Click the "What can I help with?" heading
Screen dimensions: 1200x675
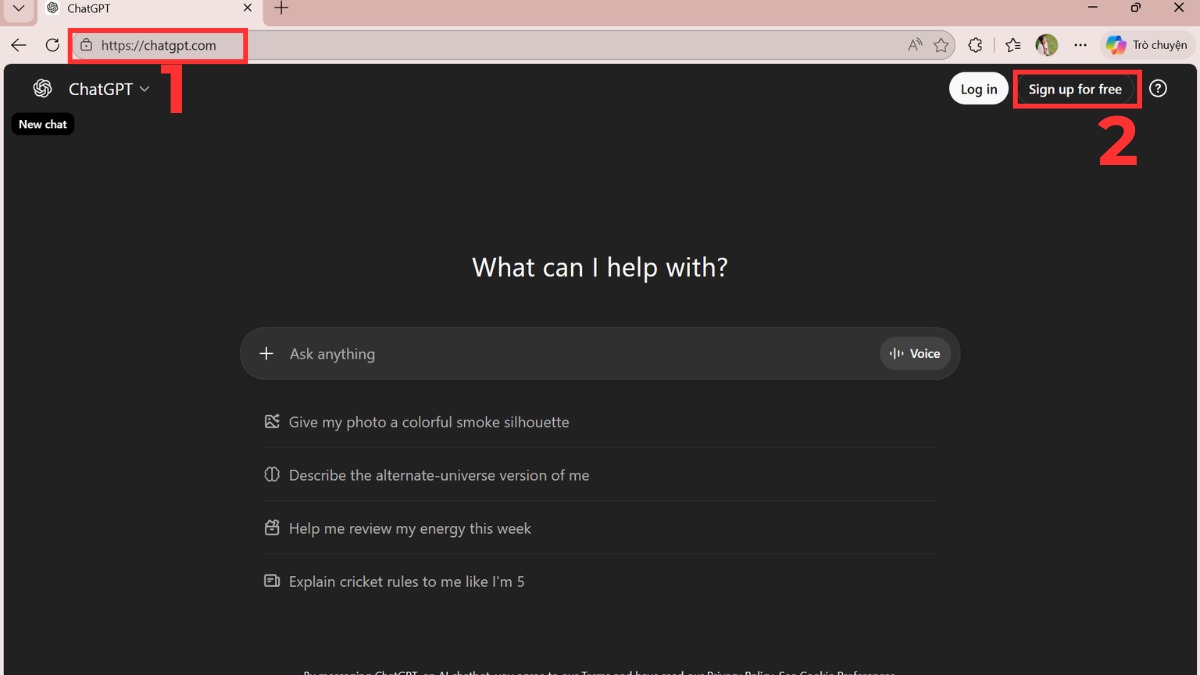click(x=600, y=268)
